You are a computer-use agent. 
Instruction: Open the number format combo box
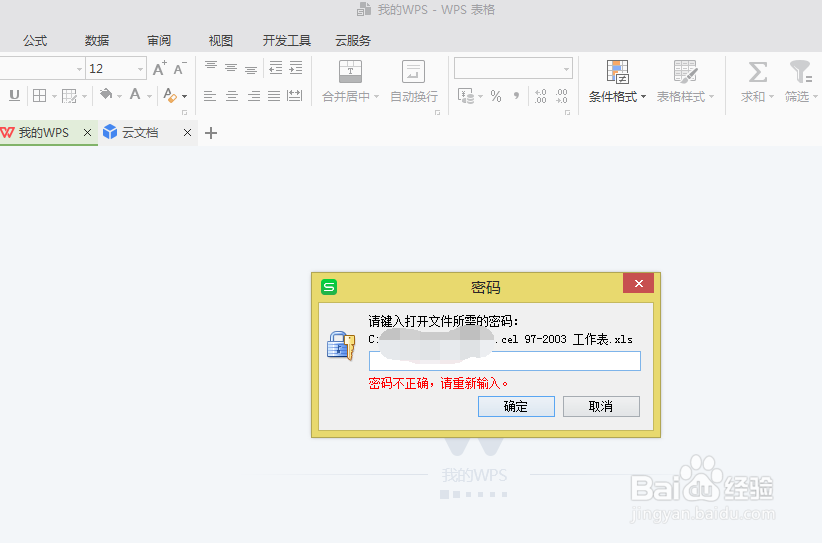click(x=513, y=69)
